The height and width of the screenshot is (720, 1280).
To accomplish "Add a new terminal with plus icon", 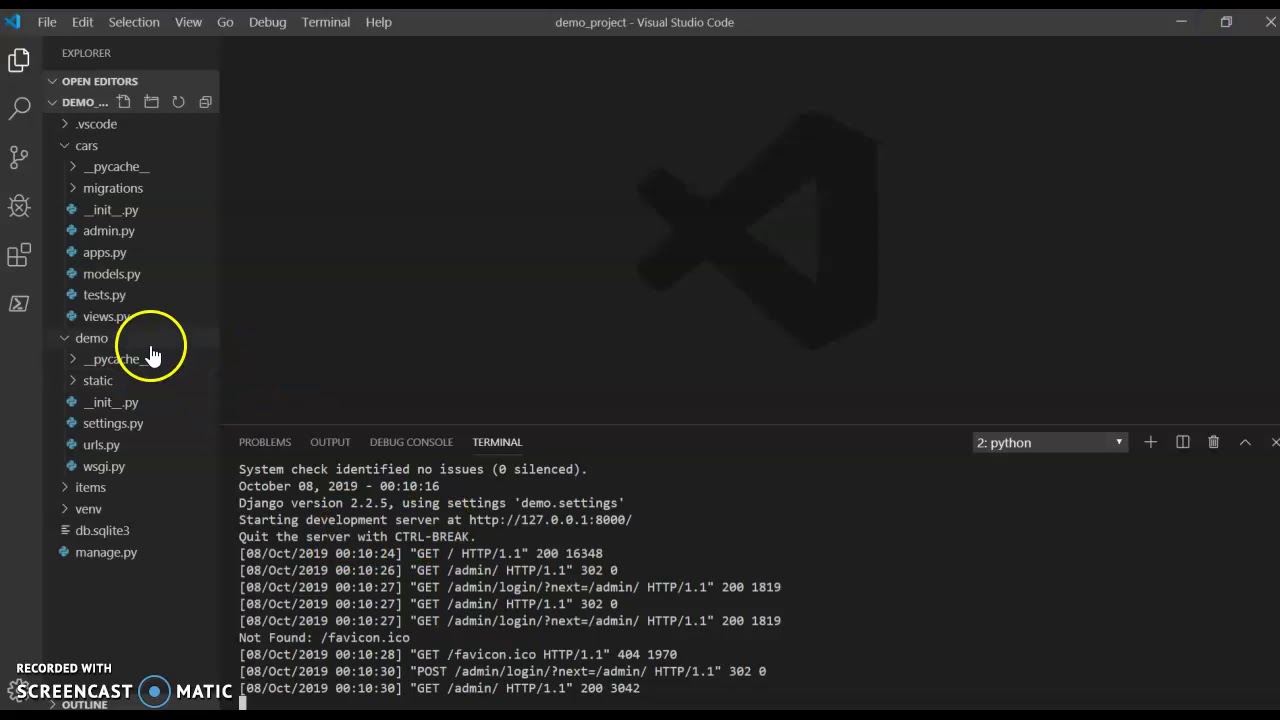I will pyautogui.click(x=1150, y=442).
